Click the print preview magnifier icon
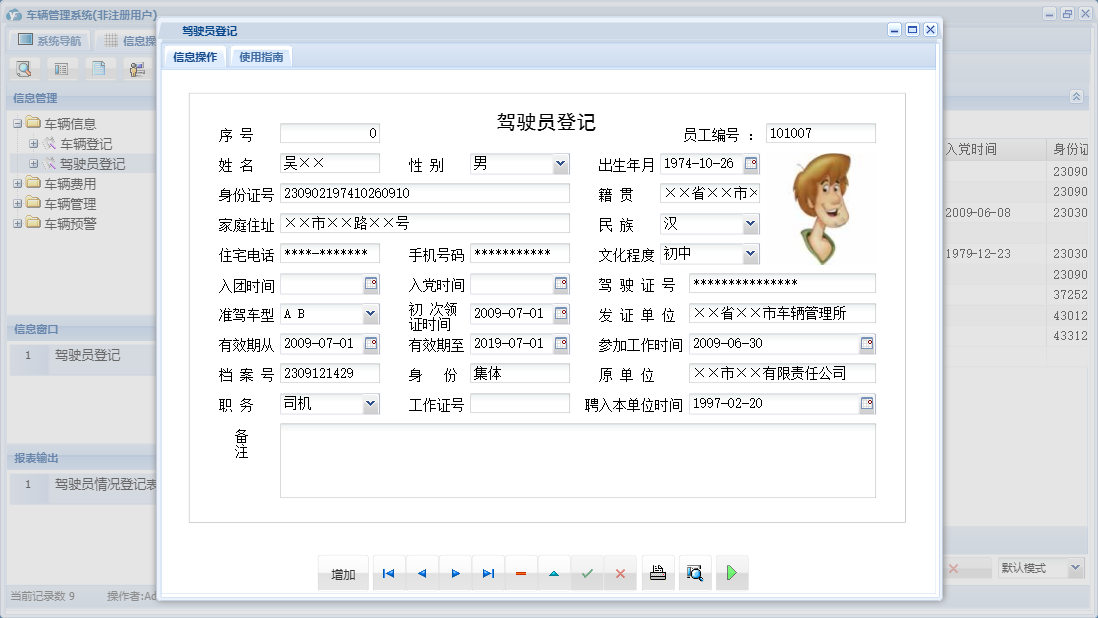Image resolution: width=1098 pixels, height=618 pixels. coord(694,572)
